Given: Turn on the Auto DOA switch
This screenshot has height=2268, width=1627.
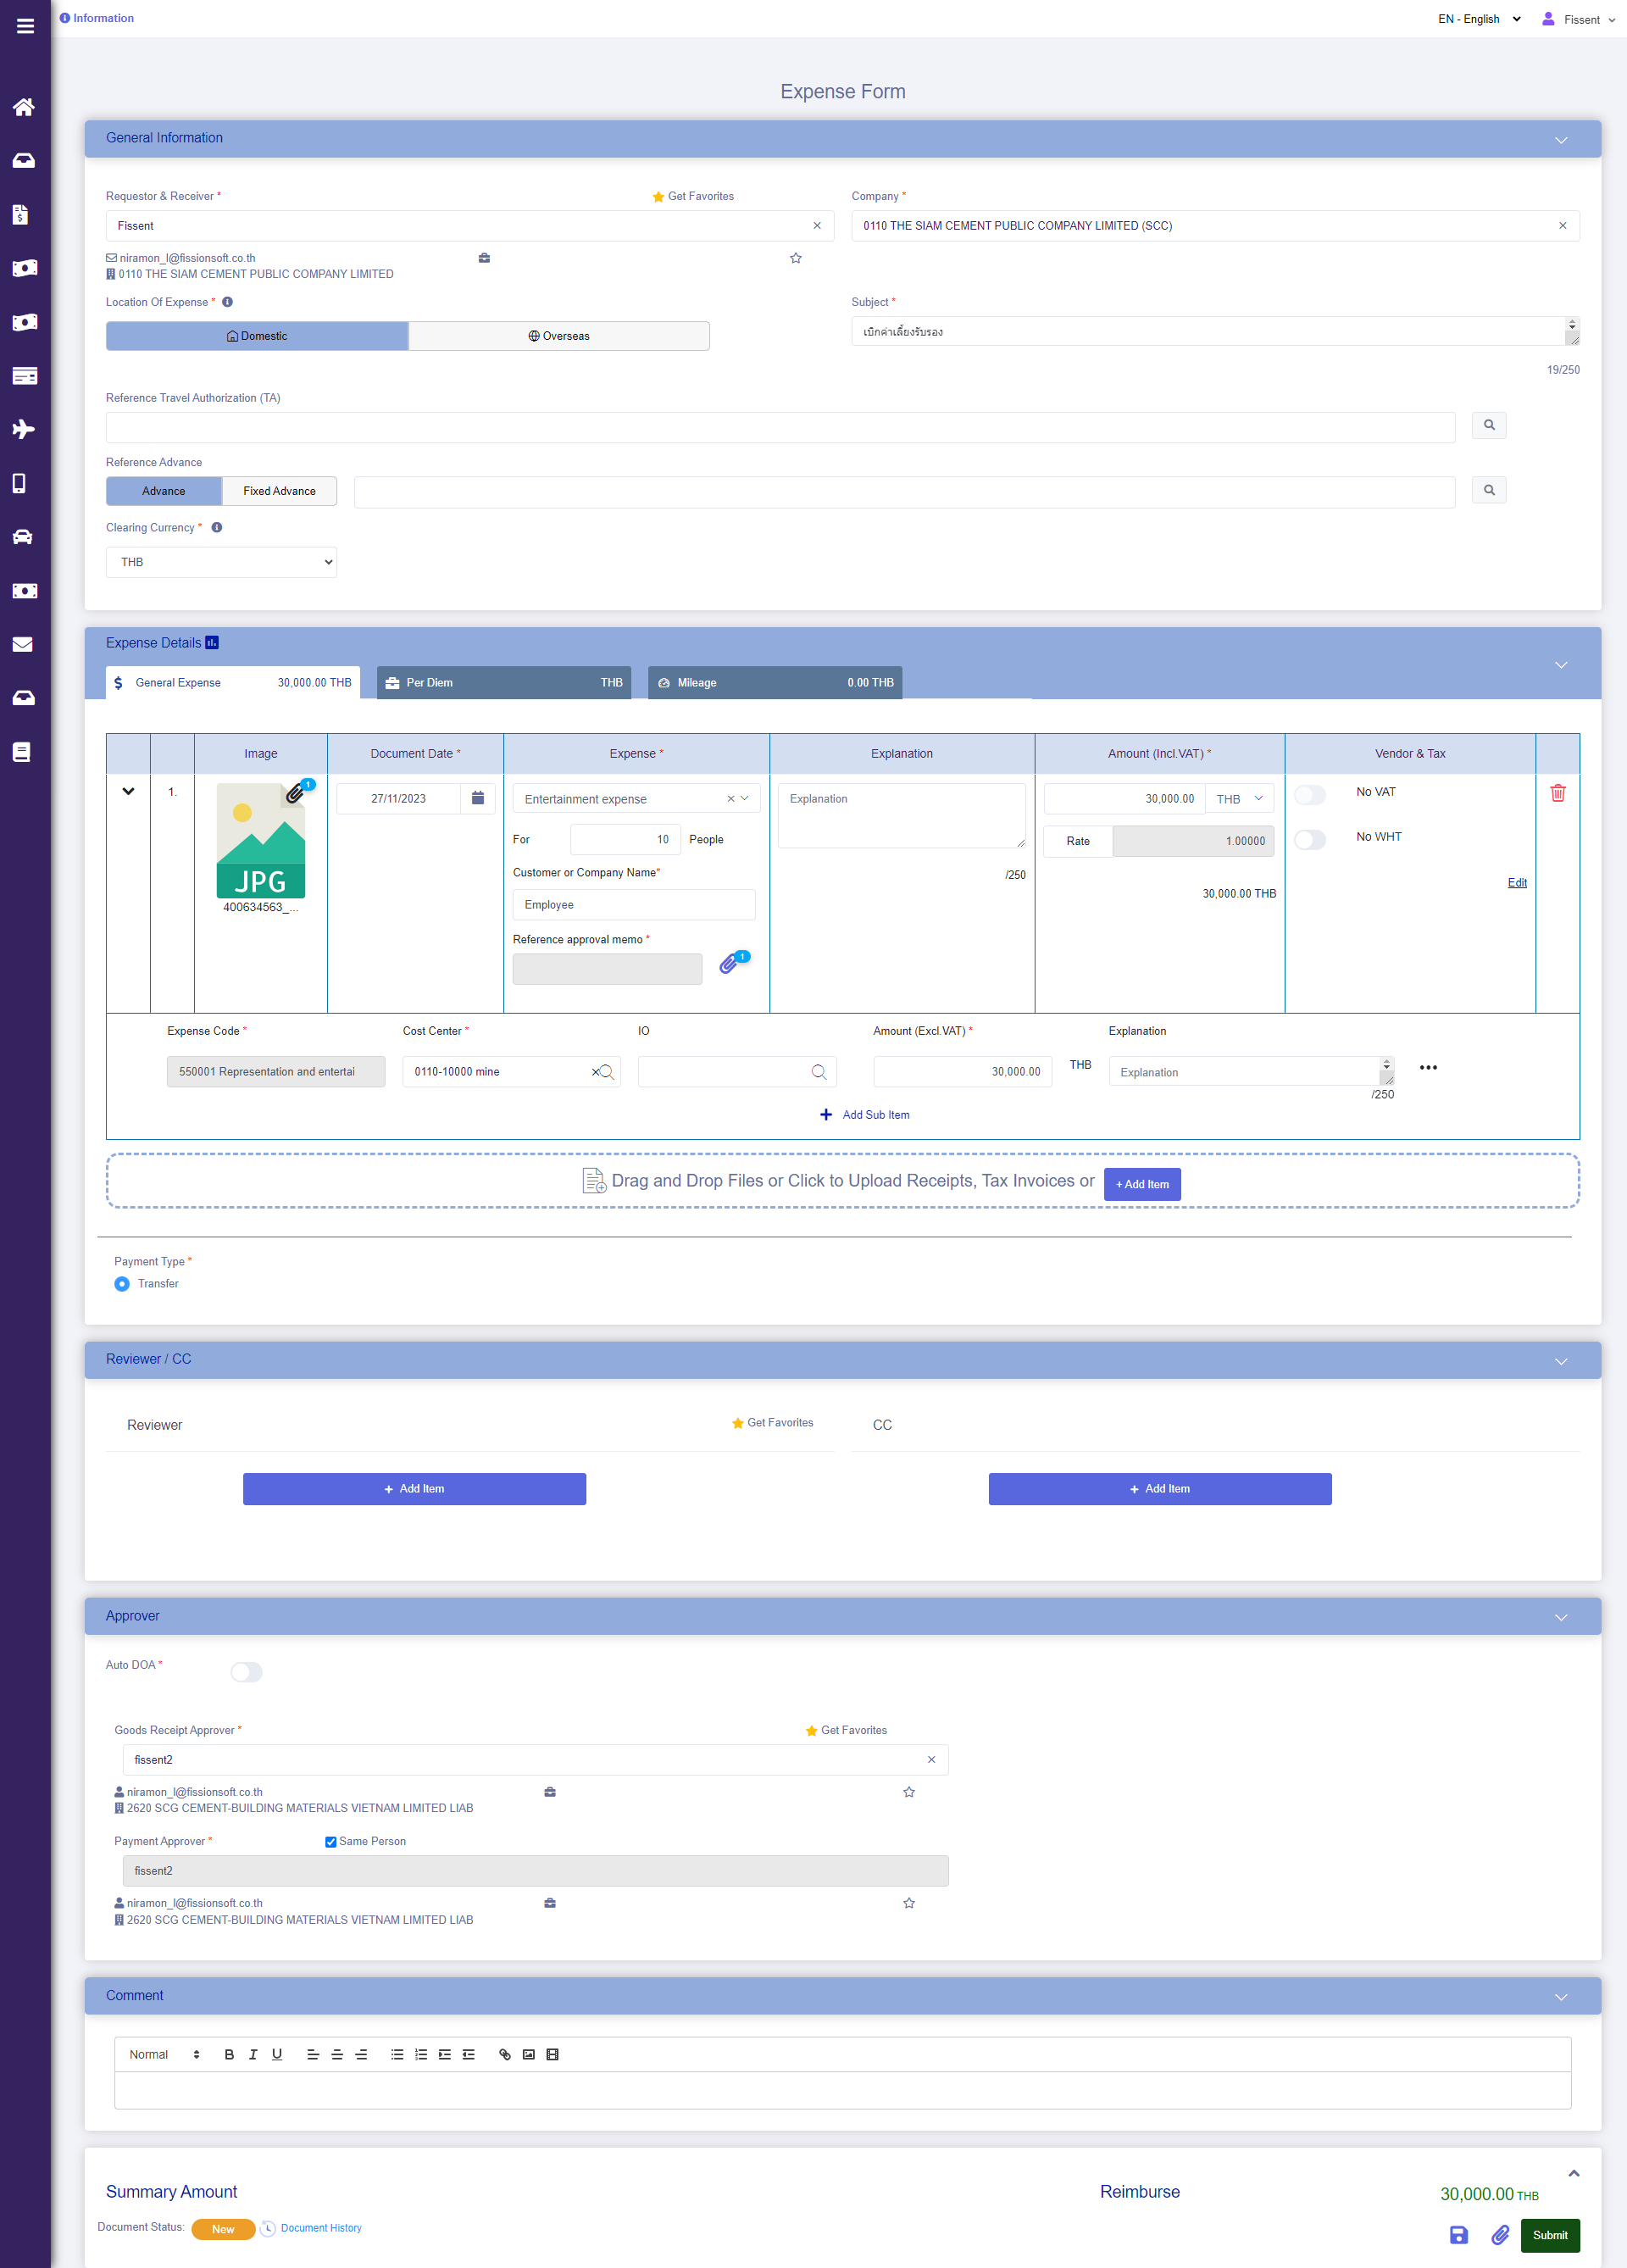Looking at the screenshot, I should click(246, 1672).
